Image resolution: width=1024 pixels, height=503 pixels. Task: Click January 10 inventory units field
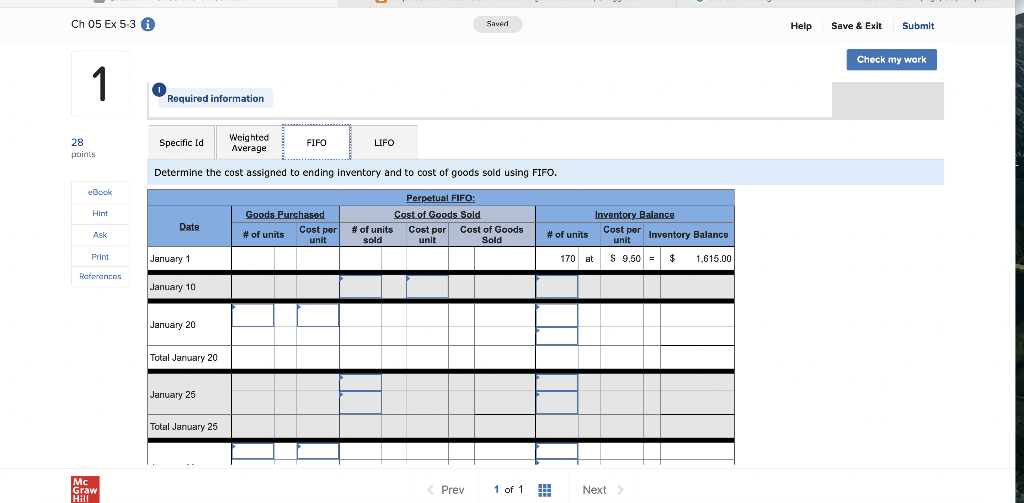556,287
